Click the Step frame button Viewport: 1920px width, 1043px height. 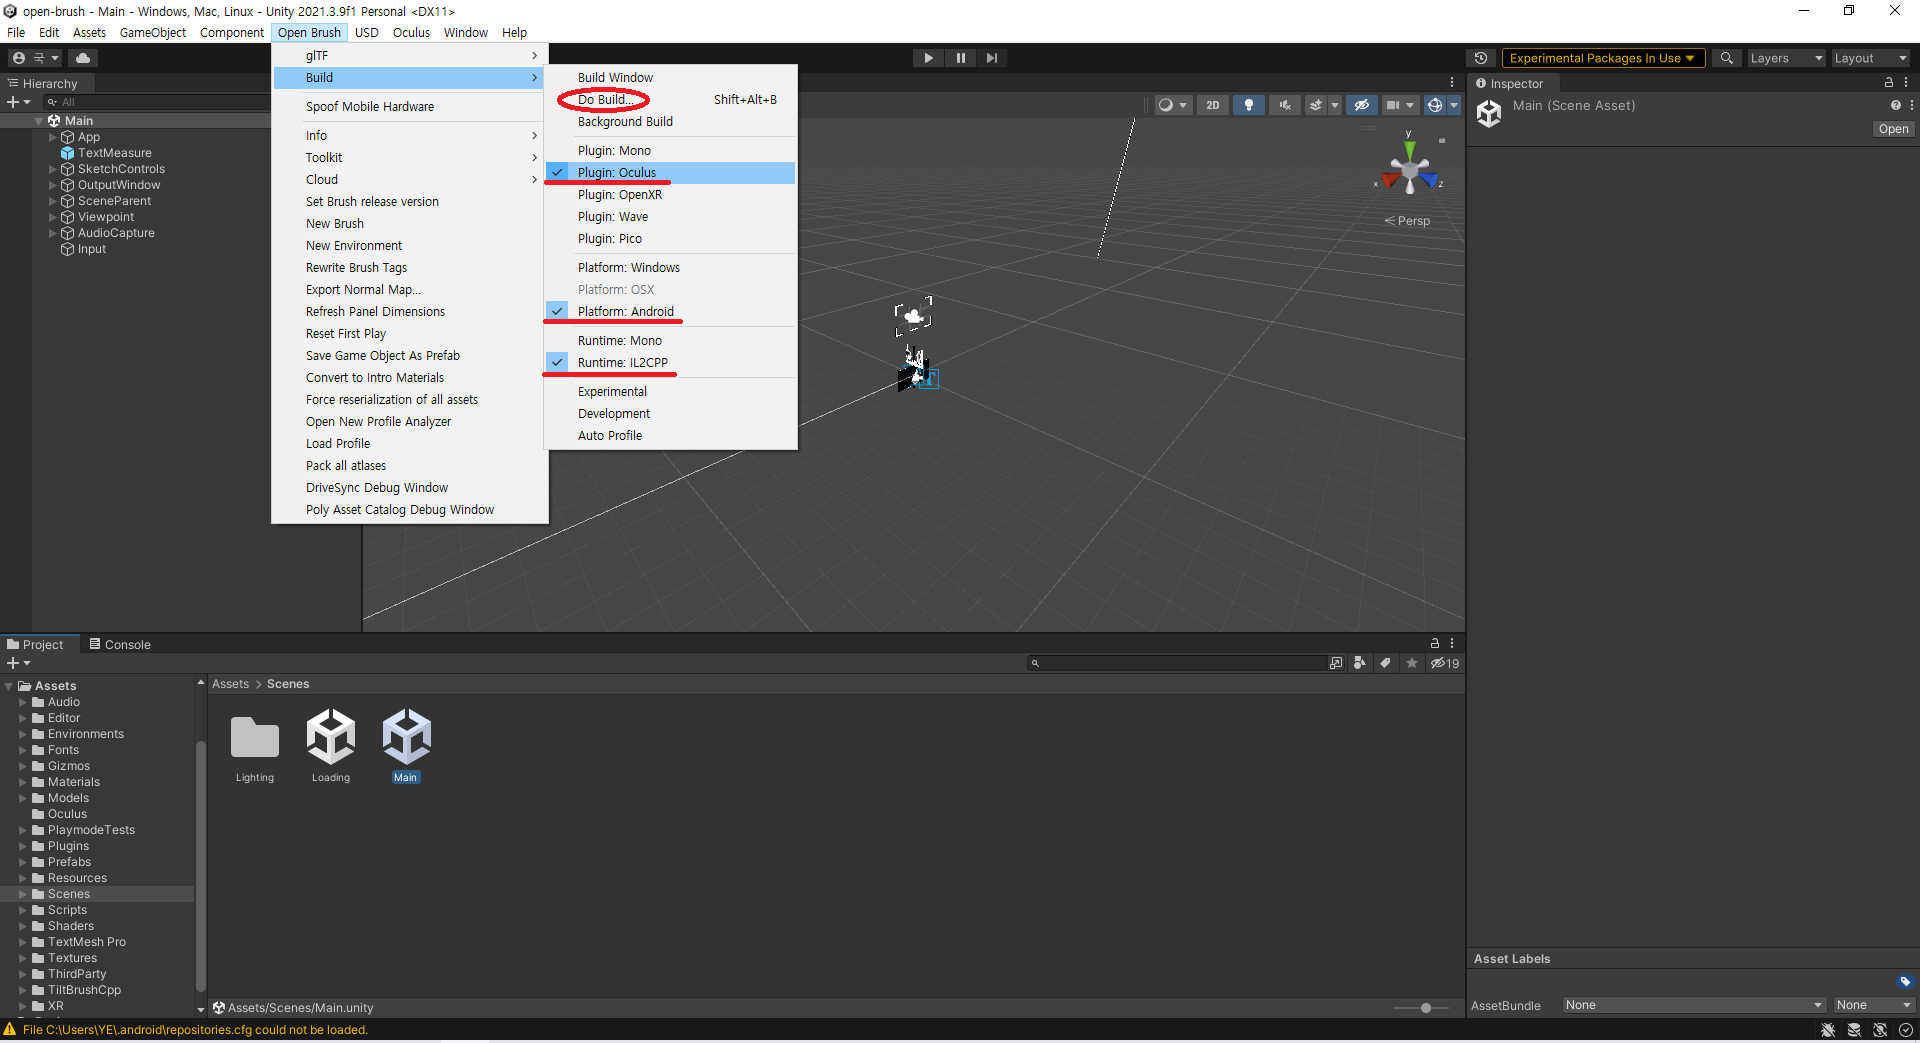point(991,58)
